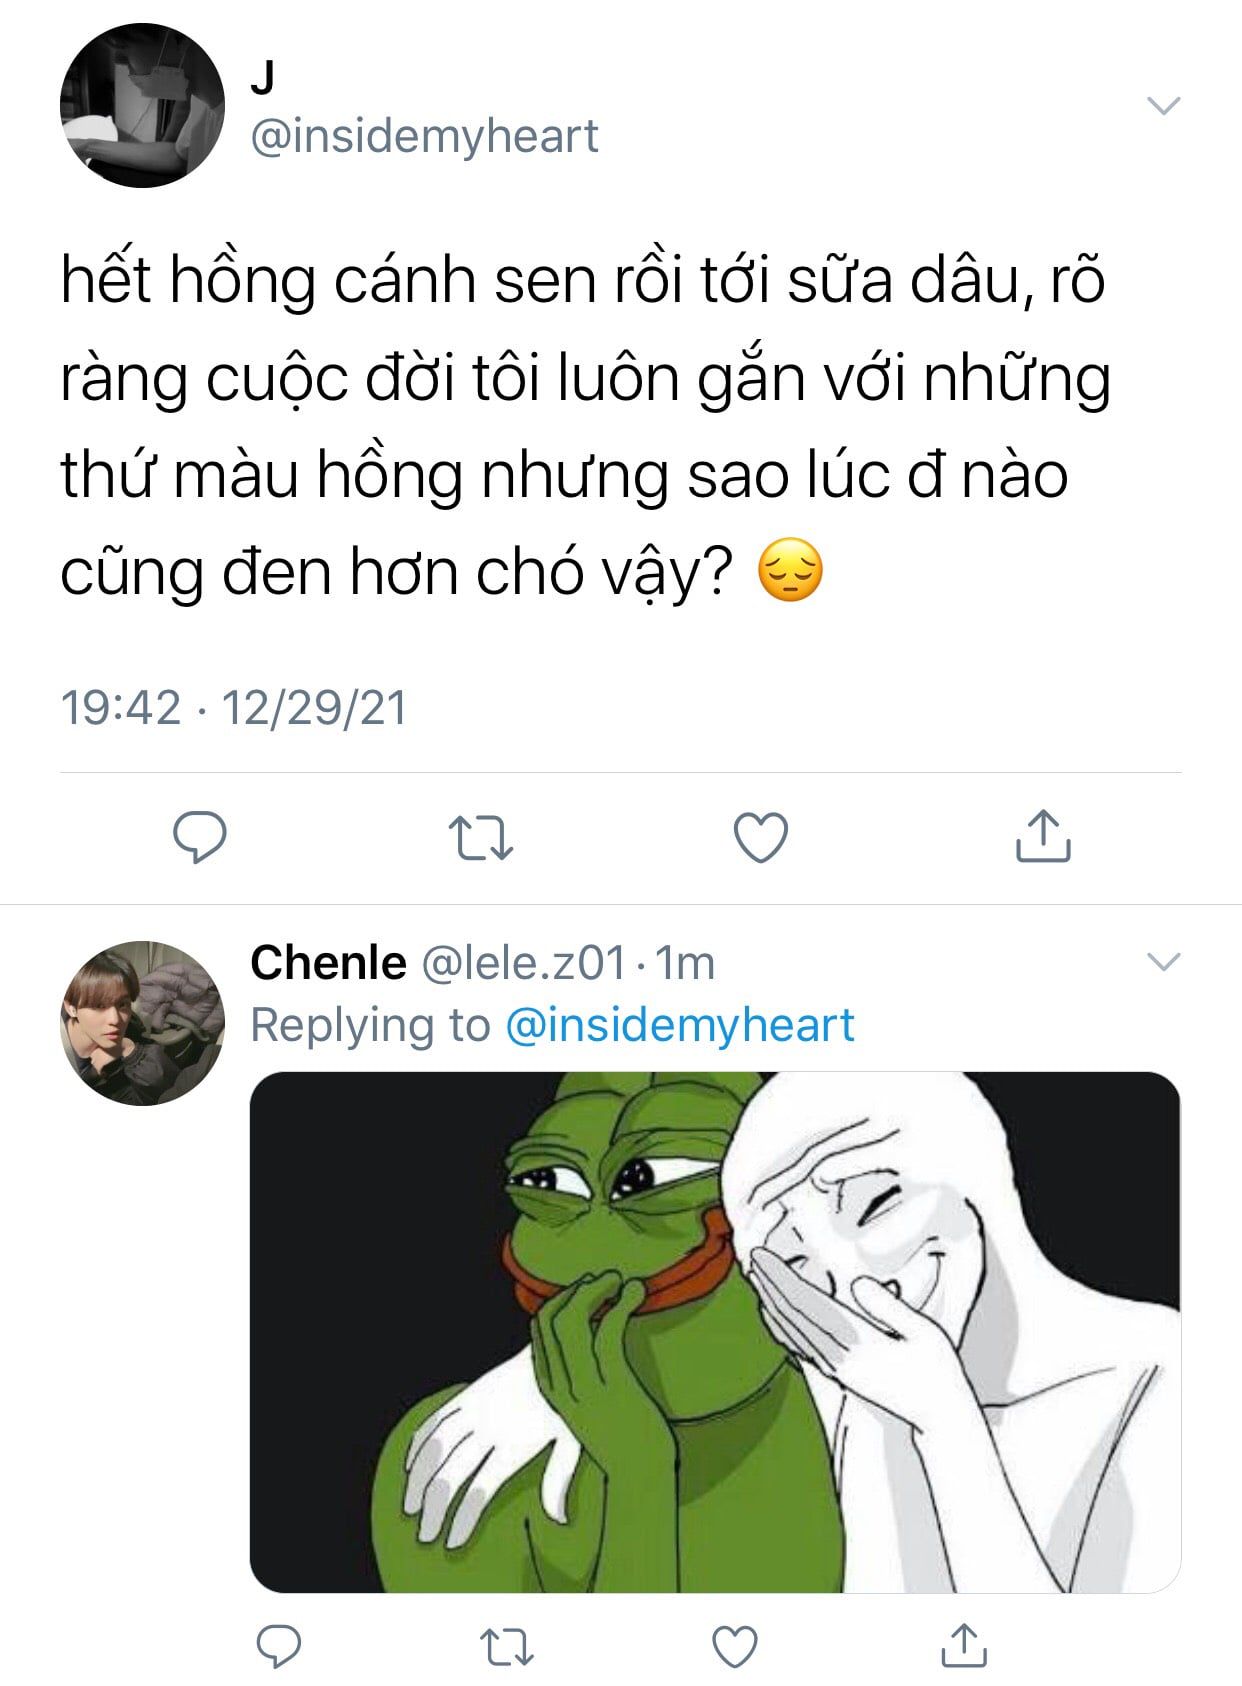This screenshot has width=1242, height=1686.
Task: Share Chenle's reply tweet
Action: tap(964, 1645)
